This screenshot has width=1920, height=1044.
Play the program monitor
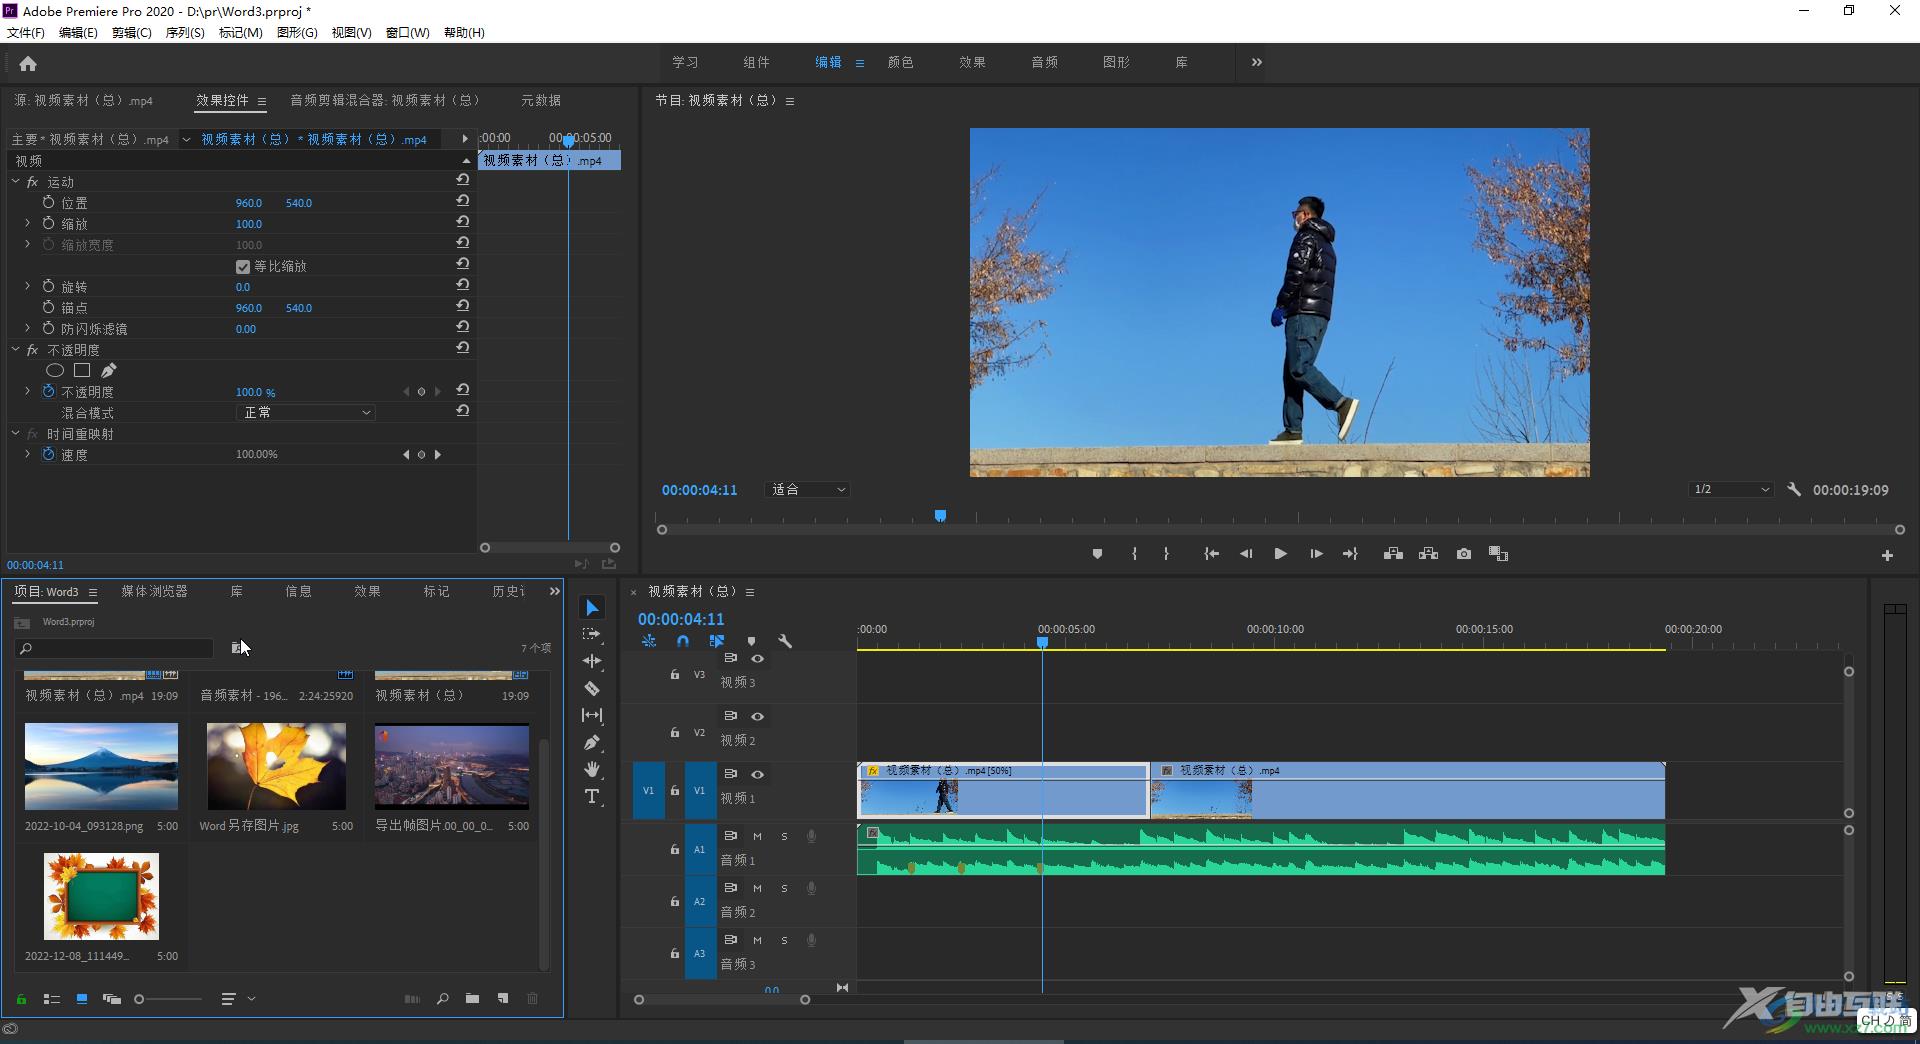(1280, 554)
